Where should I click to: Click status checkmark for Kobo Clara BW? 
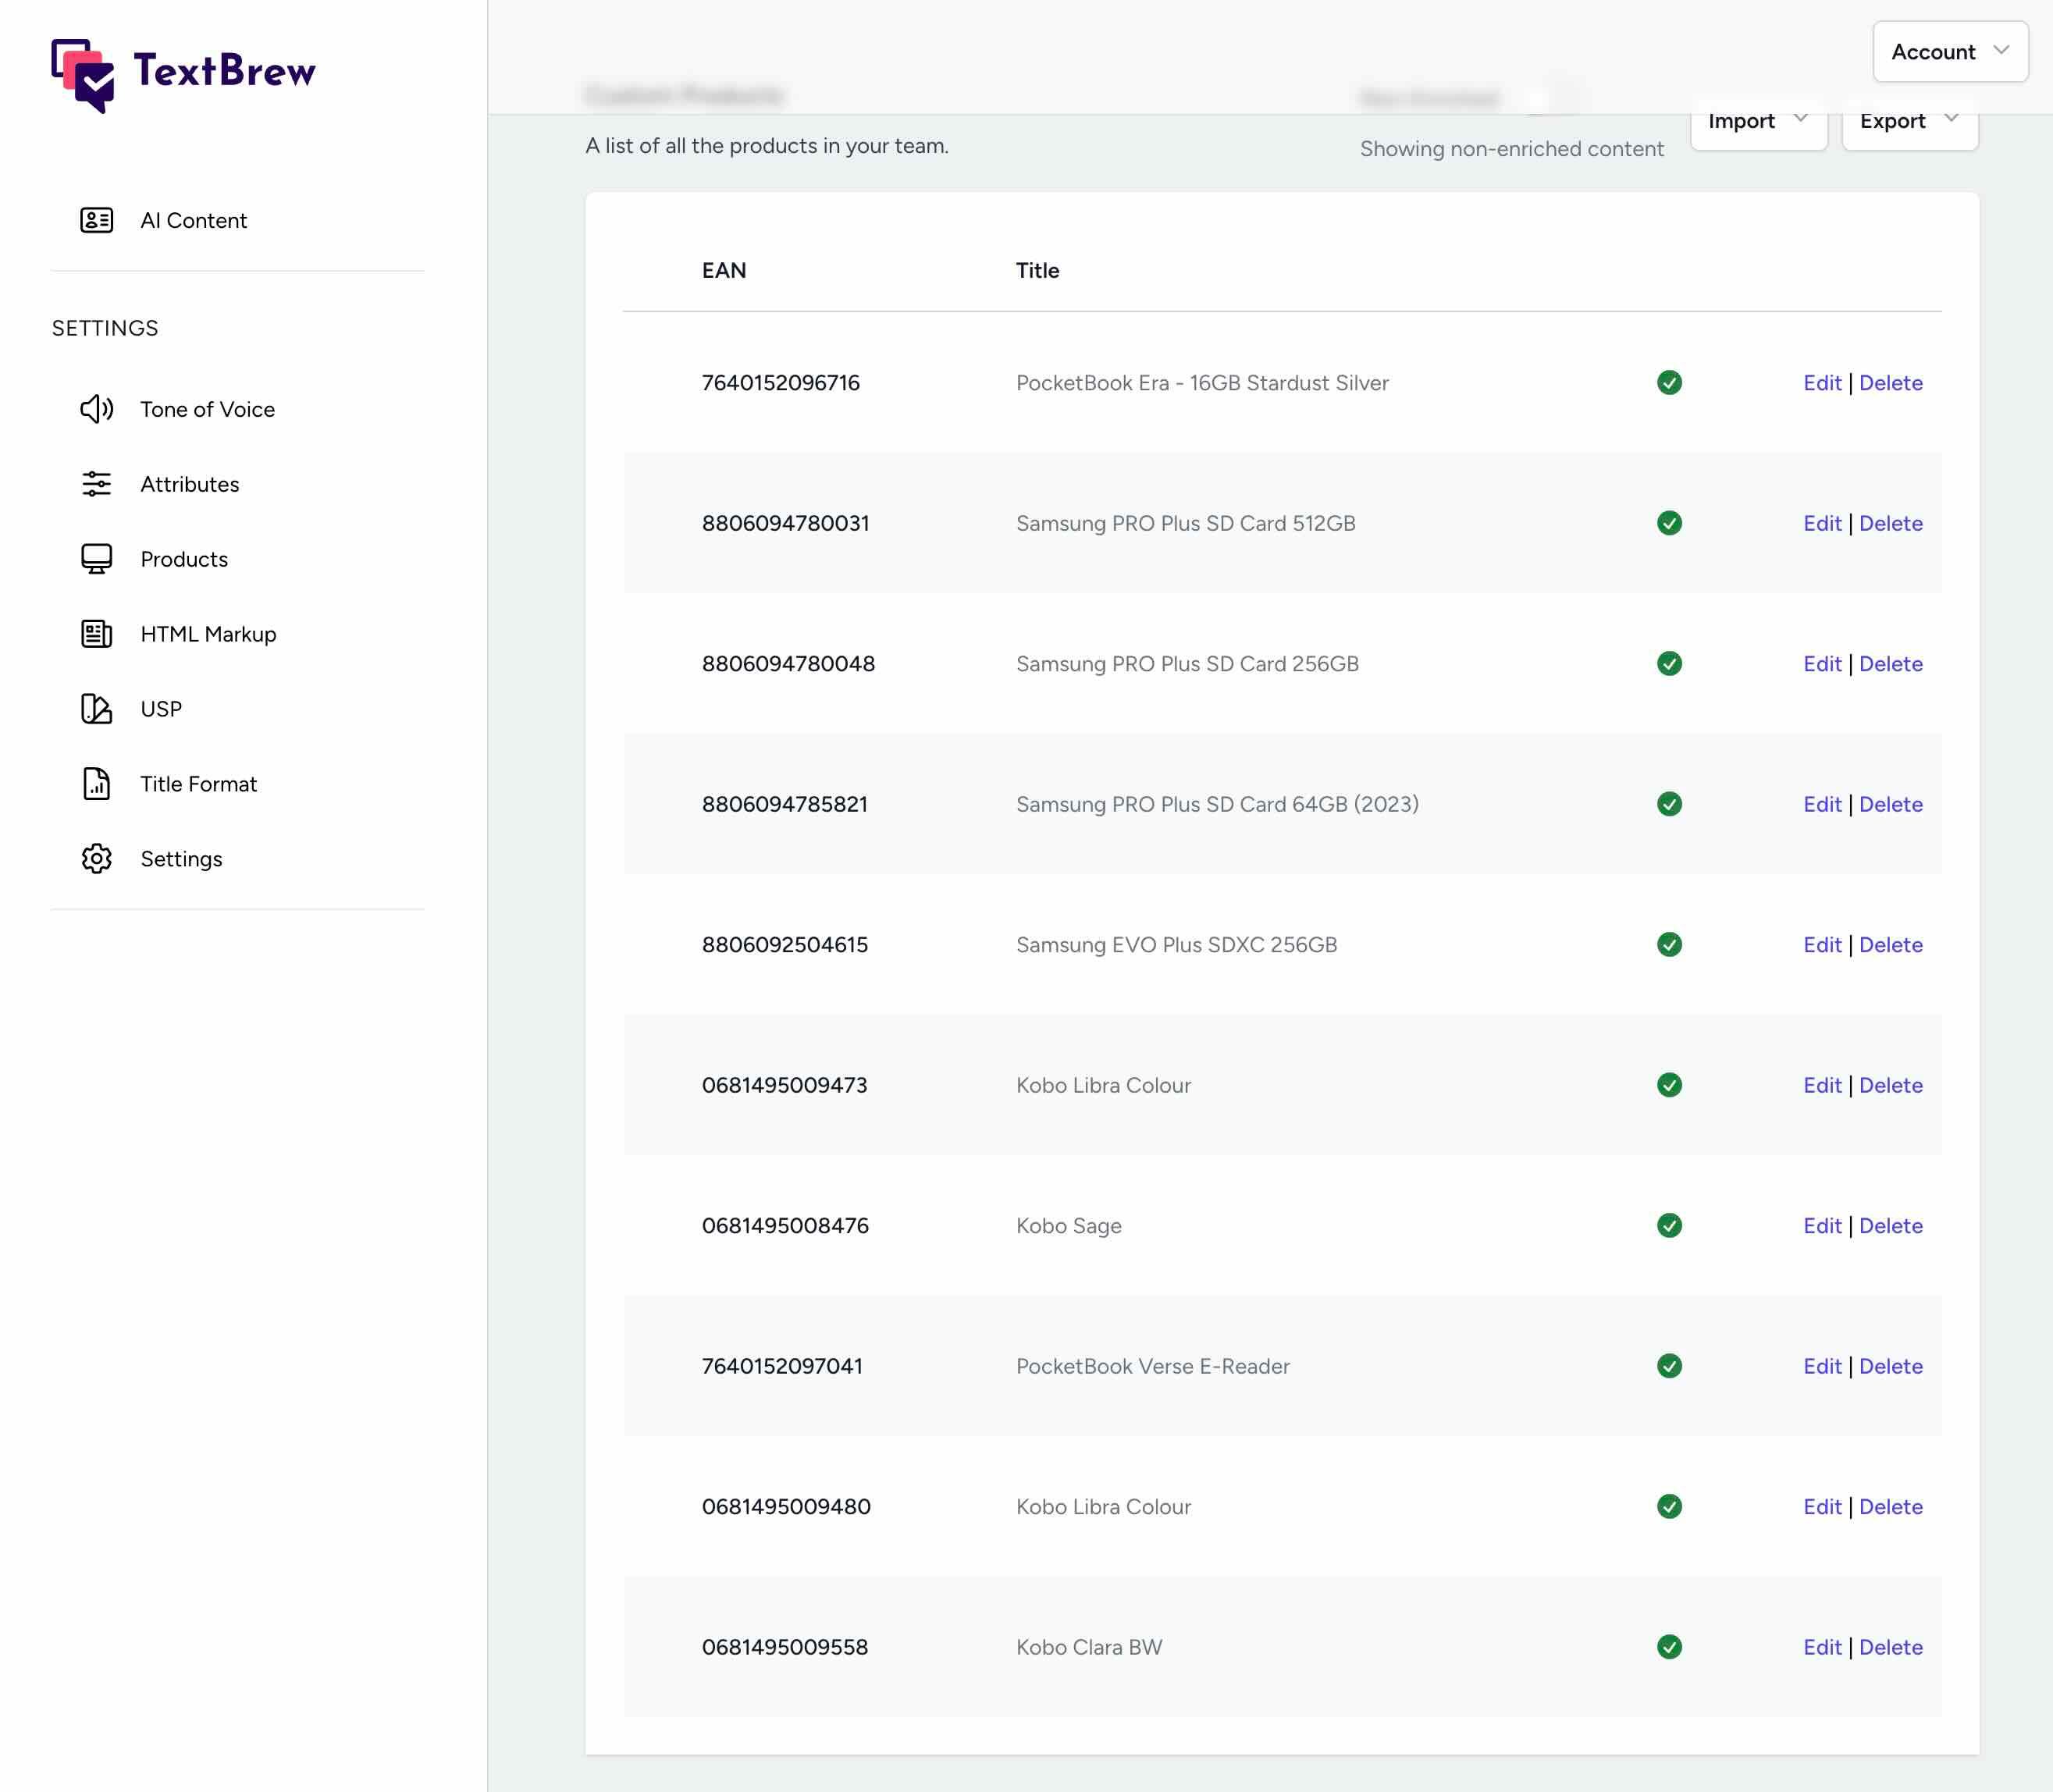[1669, 1647]
